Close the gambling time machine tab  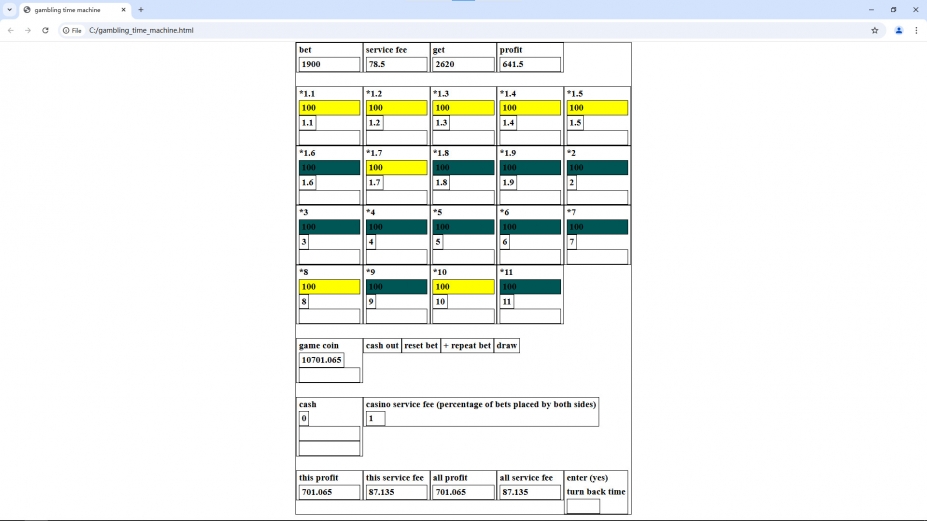coord(124,9)
